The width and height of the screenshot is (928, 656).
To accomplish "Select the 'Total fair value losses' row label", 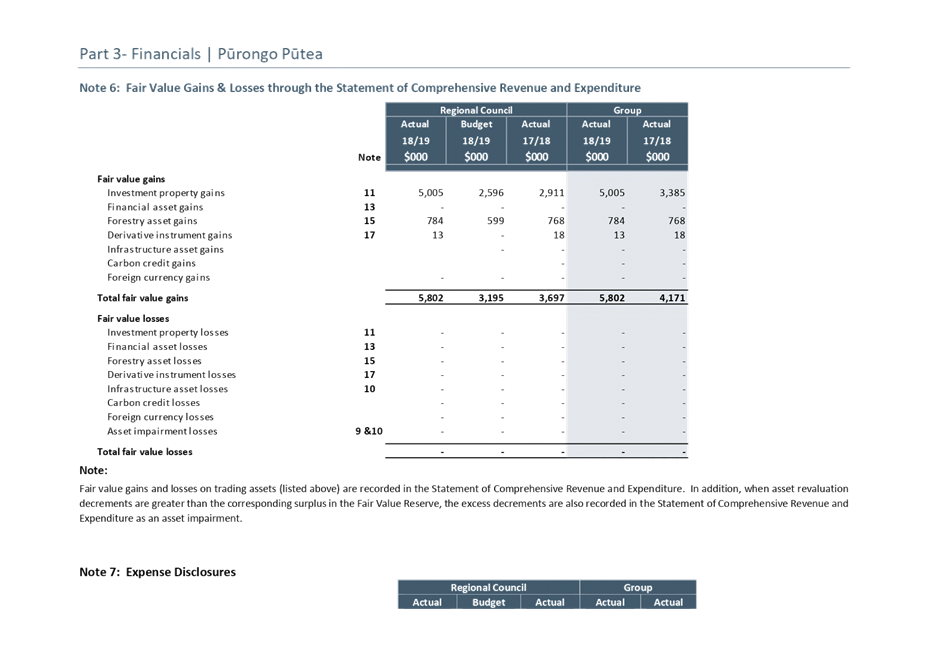I will (144, 452).
